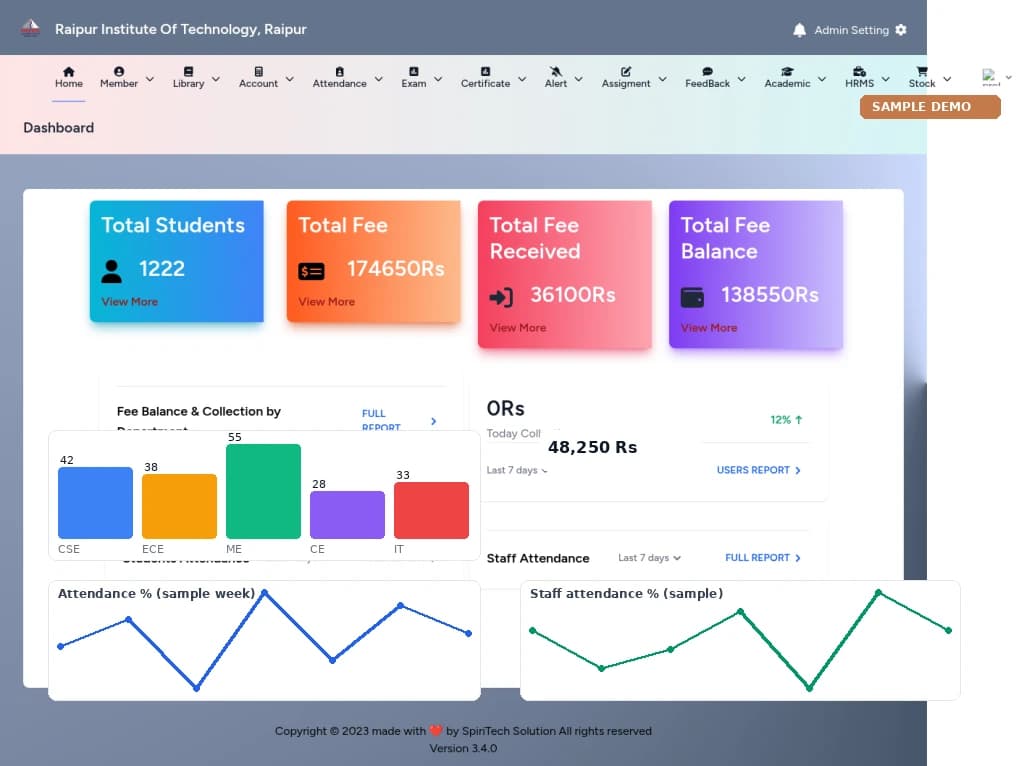The width and height of the screenshot is (1024, 766).
Task: Open the Library menu label
Action: pyautogui.click(x=188, y=84)
